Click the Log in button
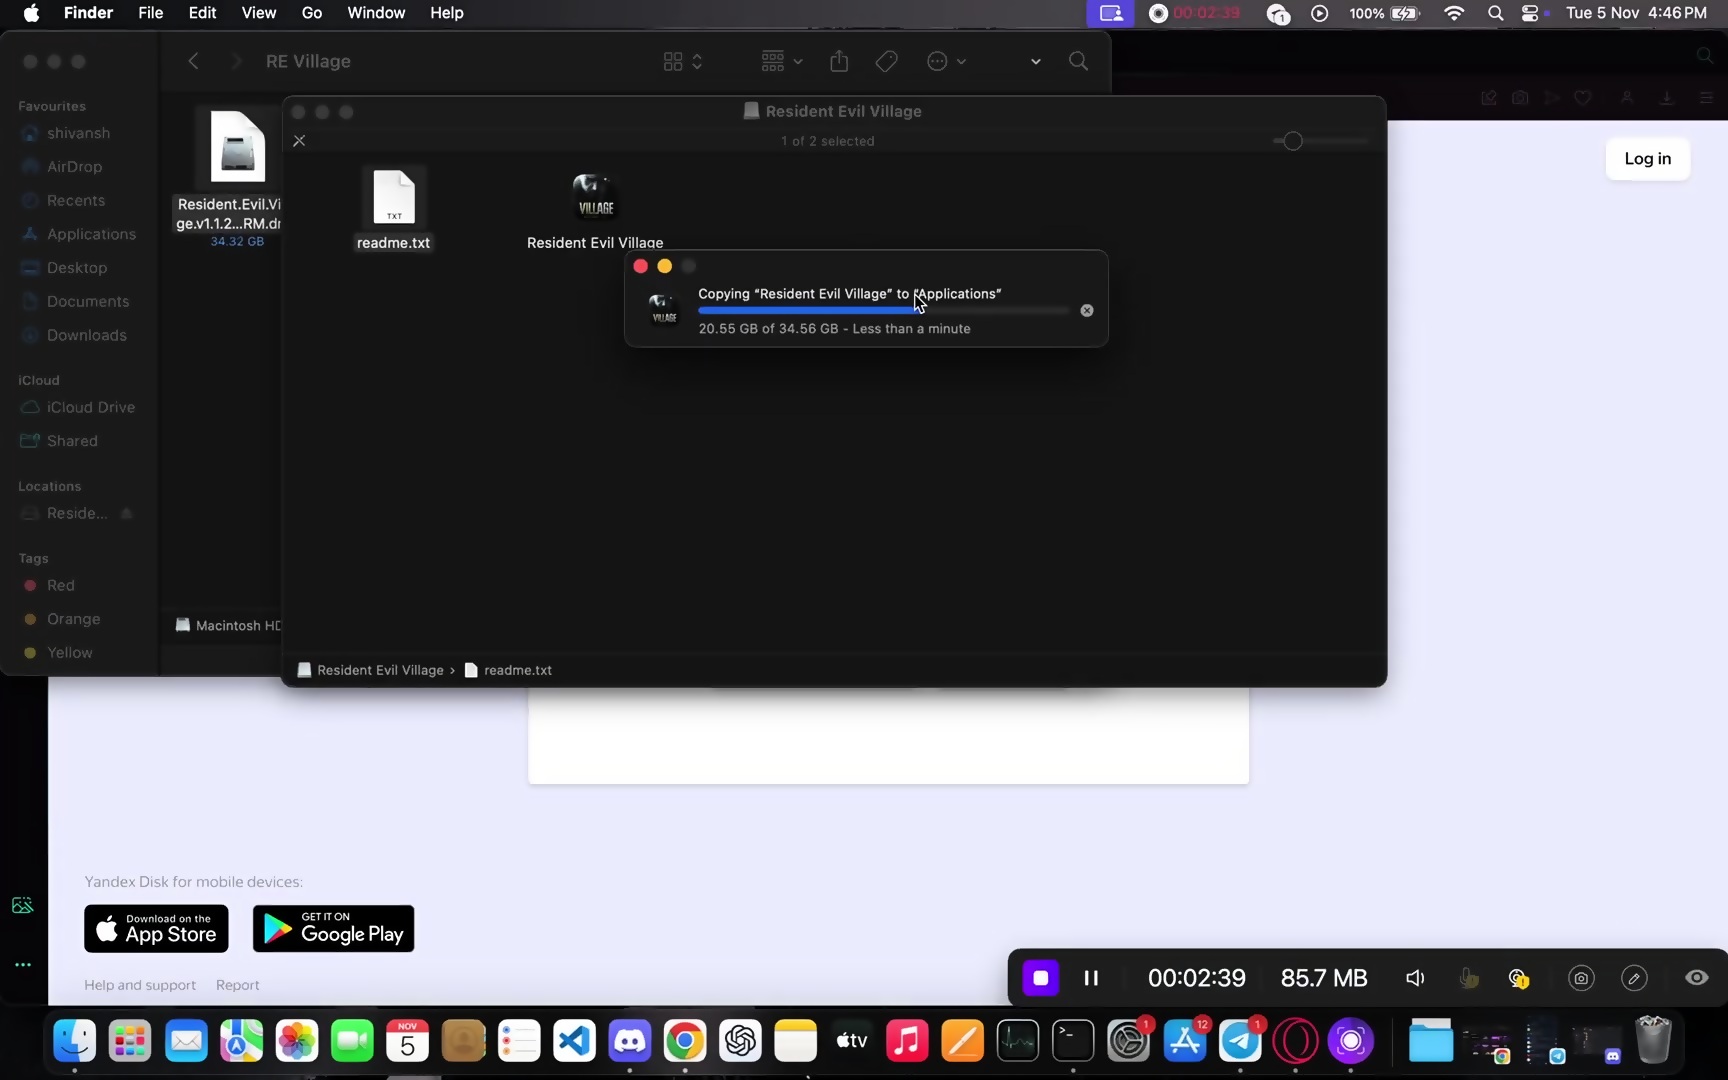 pos(1647,159)
